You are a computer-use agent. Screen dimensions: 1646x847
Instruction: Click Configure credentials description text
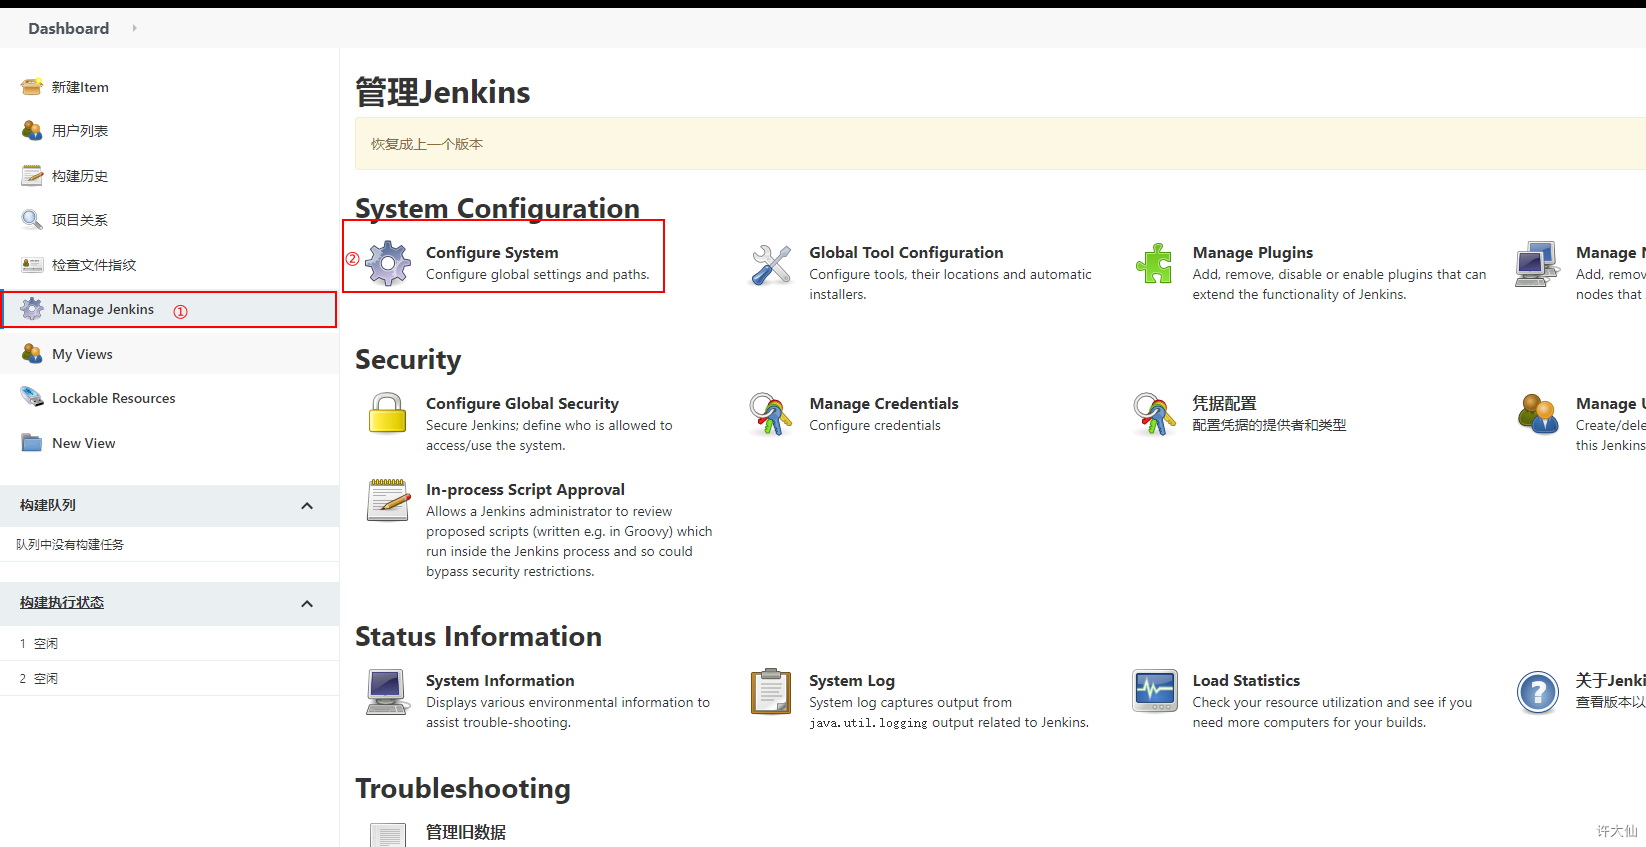pyautogui.click(x=875, y=425)
